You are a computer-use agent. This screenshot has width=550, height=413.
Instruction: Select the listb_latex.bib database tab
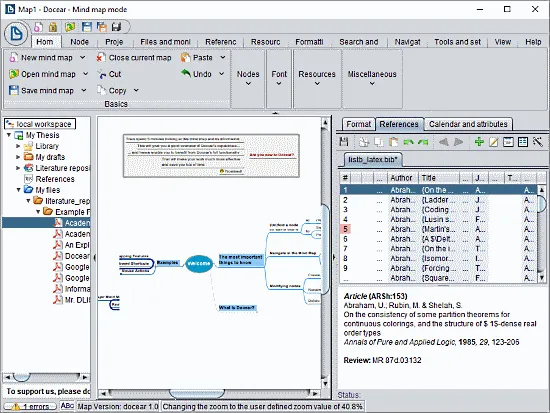[x=373, y=160]
